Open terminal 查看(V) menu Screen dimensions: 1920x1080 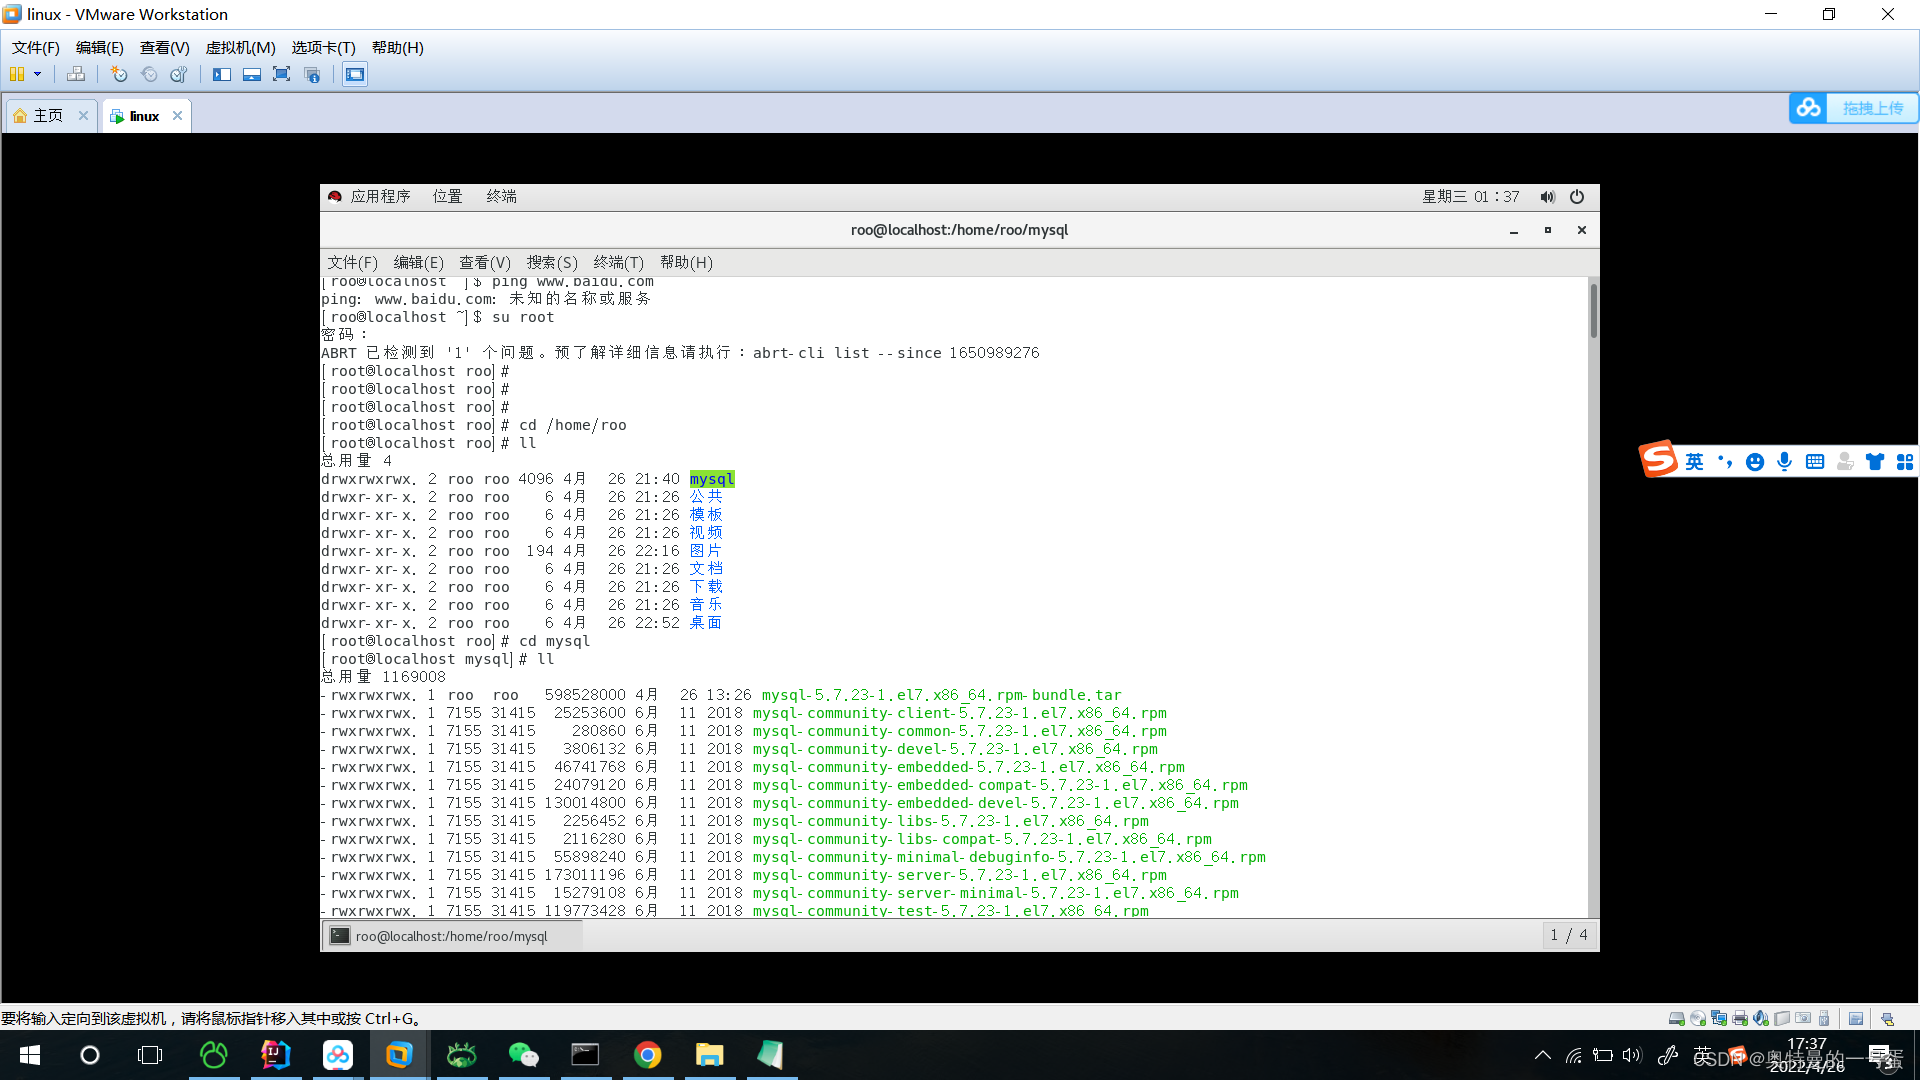coord(484,262)
